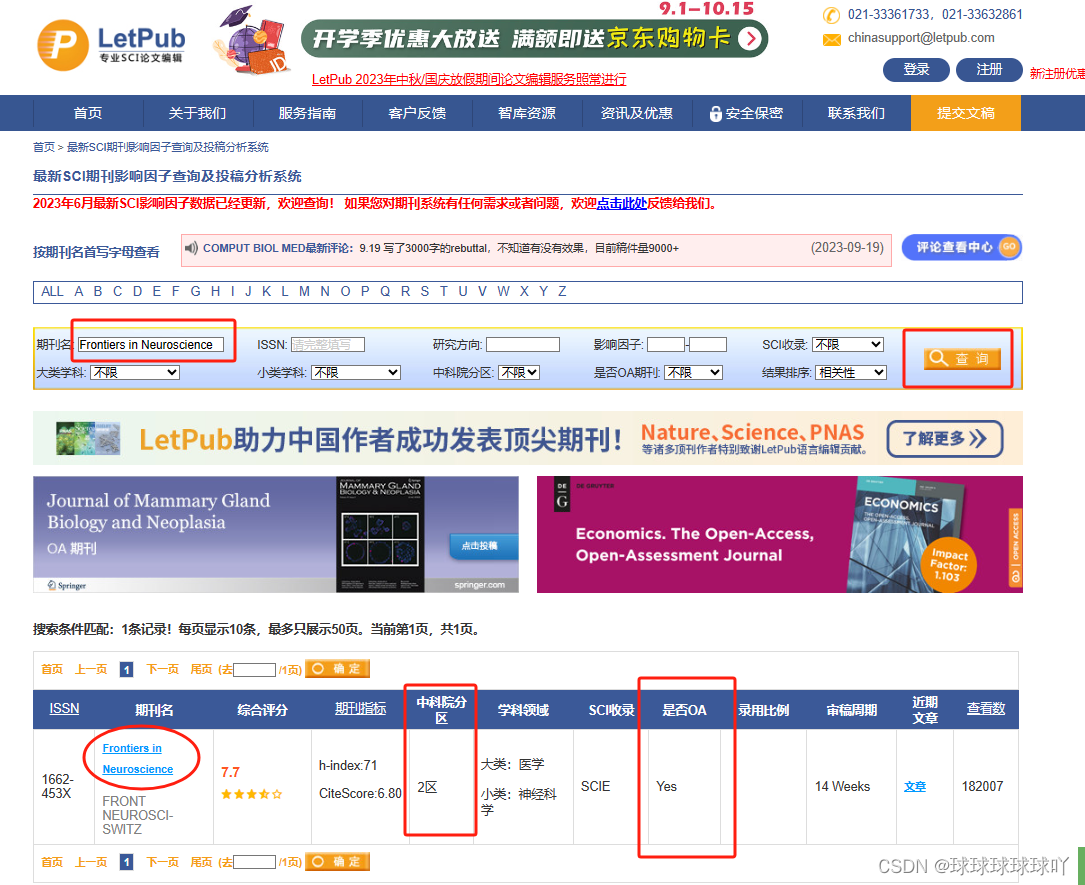The image size is (1085, 885).
Task: Click the Journal of Mammary Gland ad banner
Action: tap(275, 534)
